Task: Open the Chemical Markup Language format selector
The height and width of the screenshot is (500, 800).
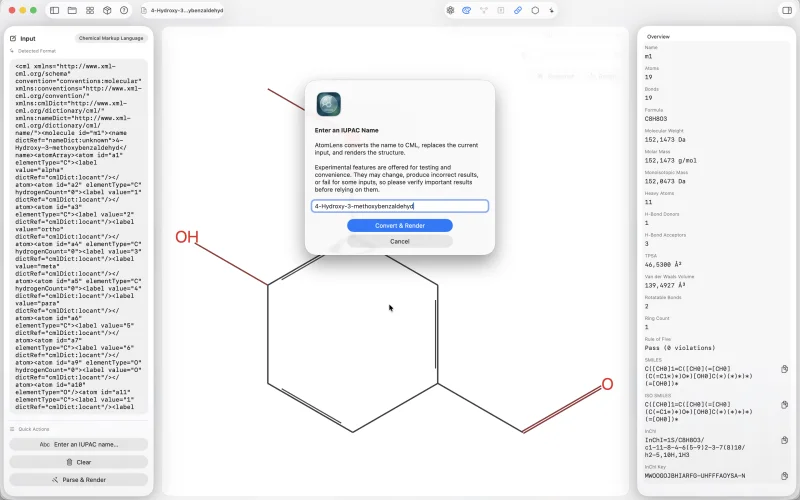Action: click(x=111, y=38)
